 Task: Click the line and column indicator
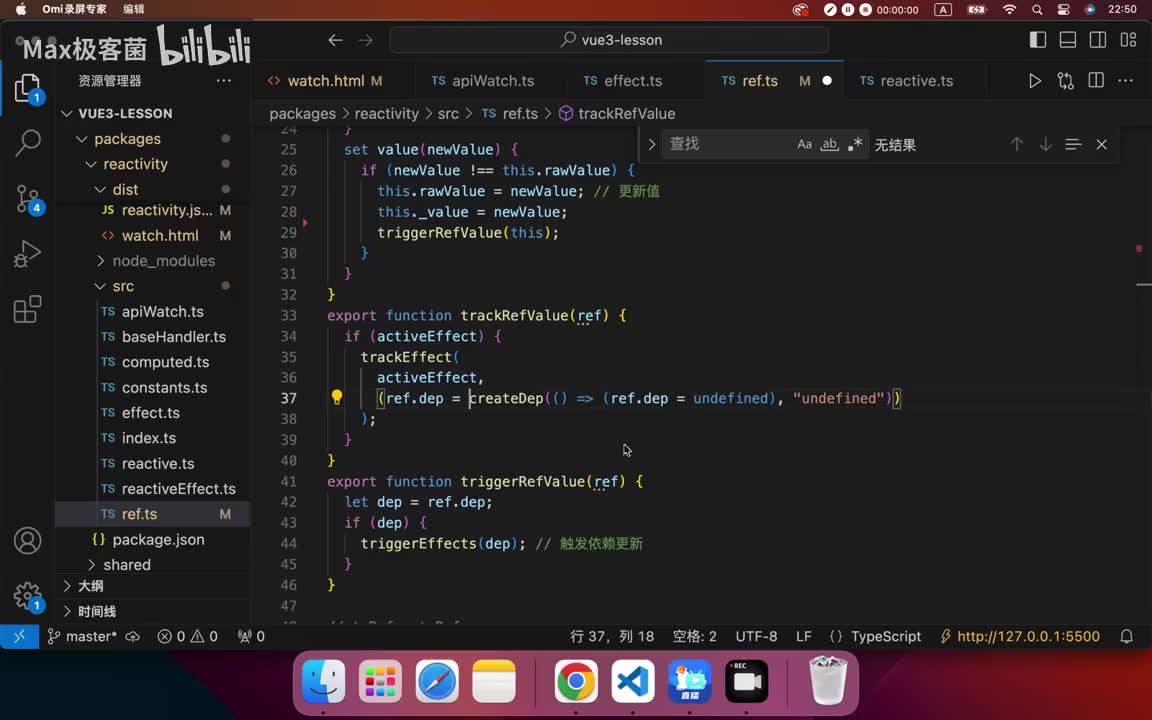(x=612, y=636)
